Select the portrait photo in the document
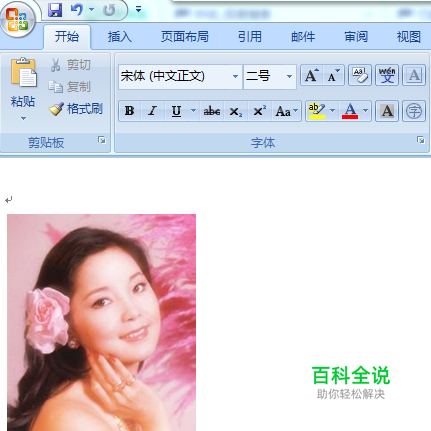Screen dimensions: 431x431 (x=101, y=322)
